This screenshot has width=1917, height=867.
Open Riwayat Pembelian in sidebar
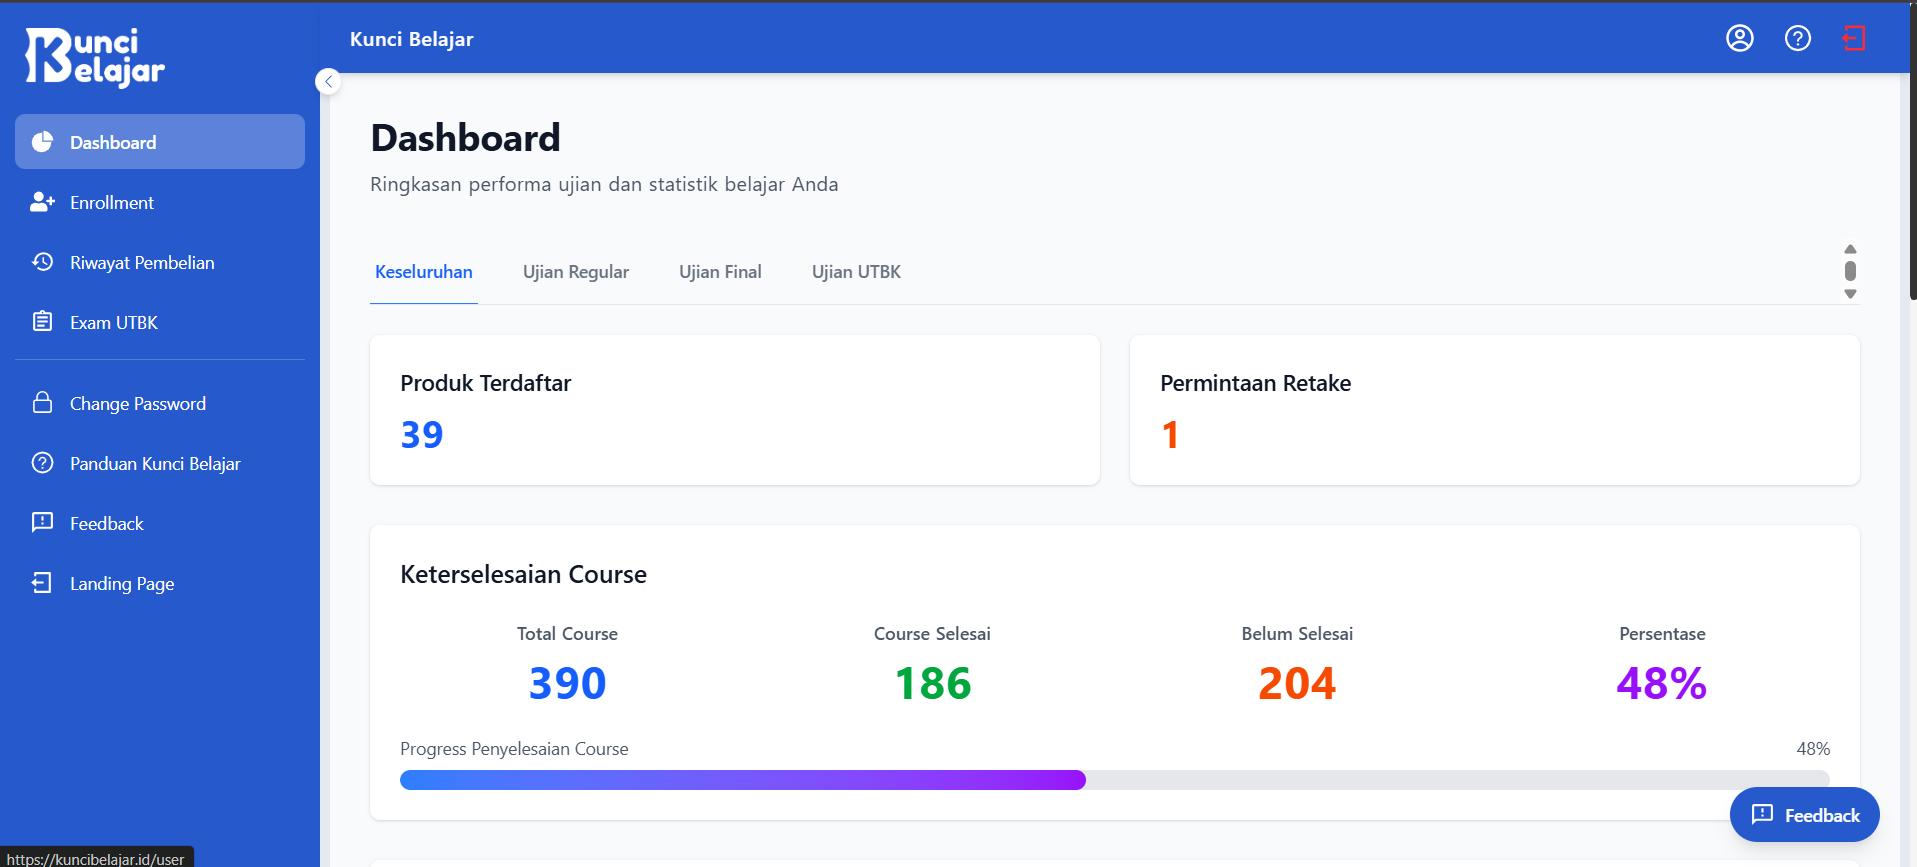(x=160, y=262)
